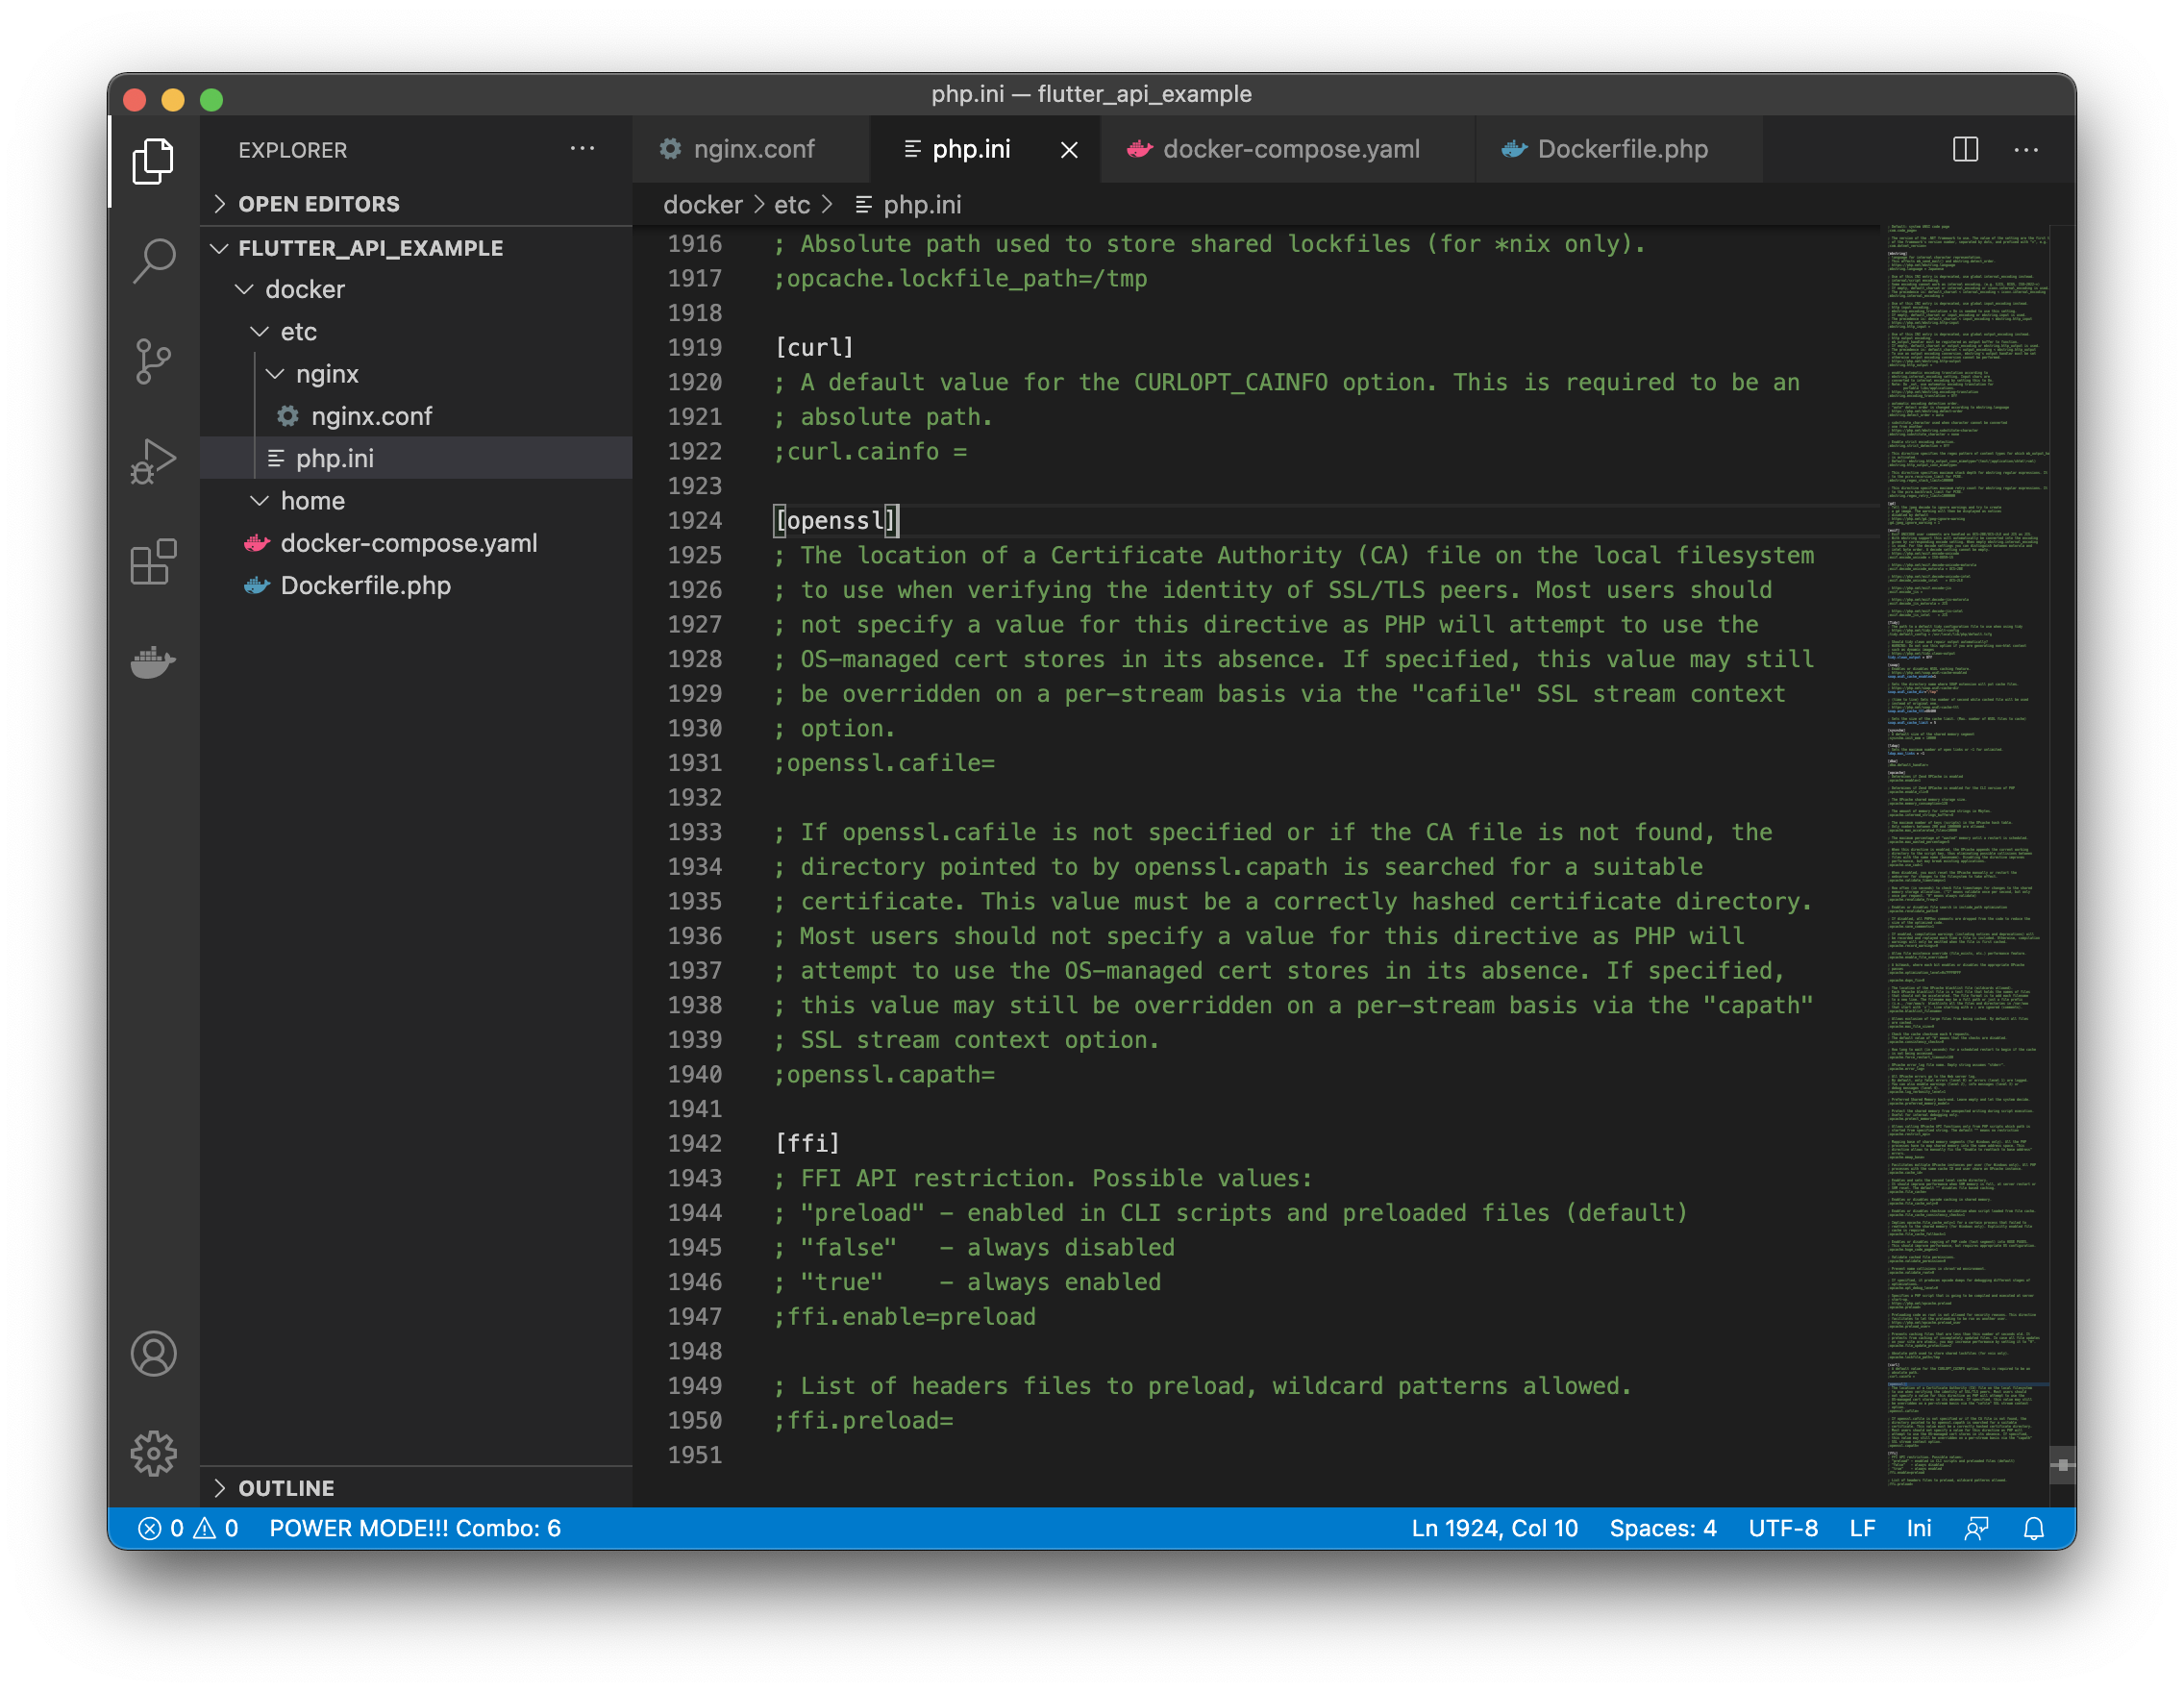The image size is (2184, 1692).
Task: Collapse the docker folder
Action: (x=304, y=289)
